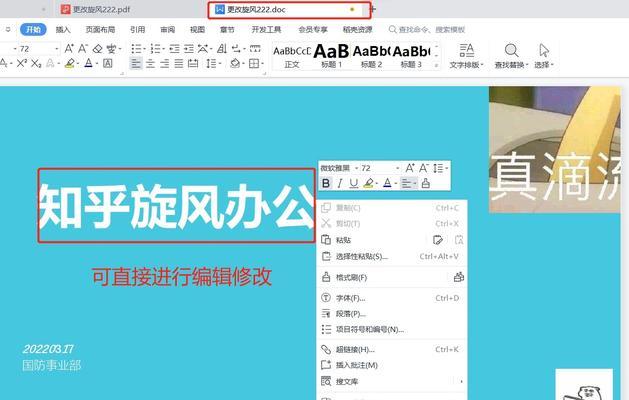Switch to the 引用 ribbon tab
This screenshot has width=629, height=400.
click(x=138, y=29)
